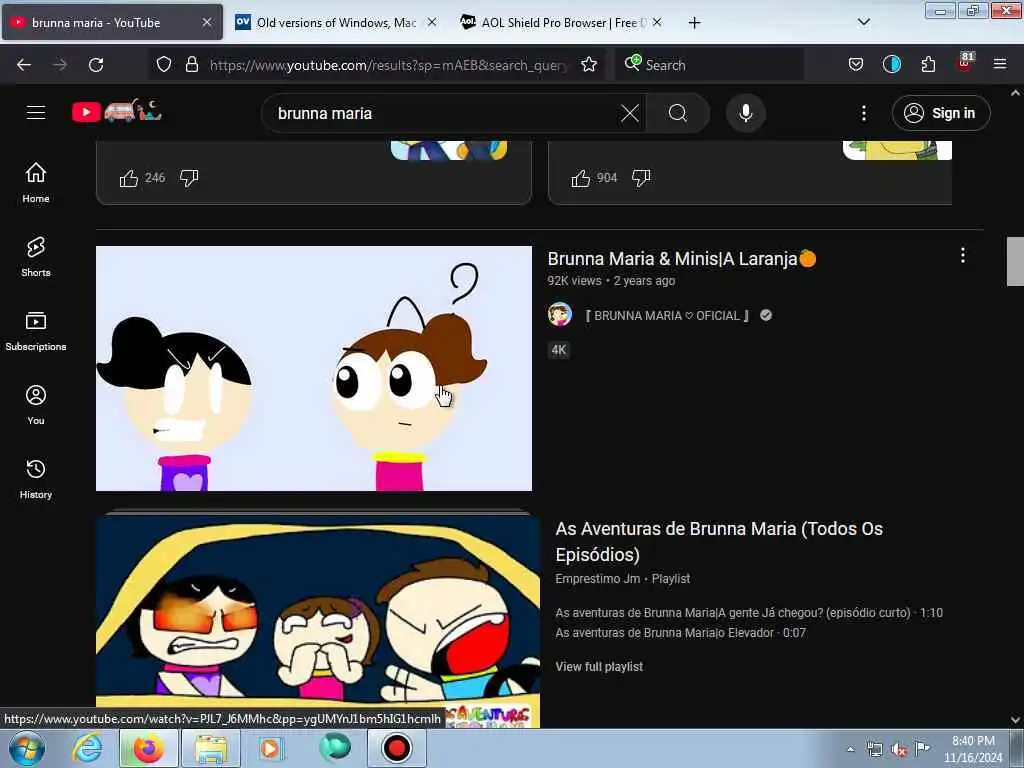
Task: Close the AOL Shield Pro Browser tab
Action: coord(657,22)
